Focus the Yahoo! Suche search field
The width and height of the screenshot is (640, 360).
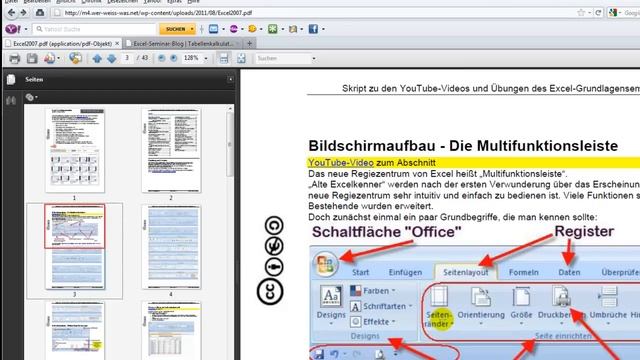pyautogui.click(x=95, y=29)
